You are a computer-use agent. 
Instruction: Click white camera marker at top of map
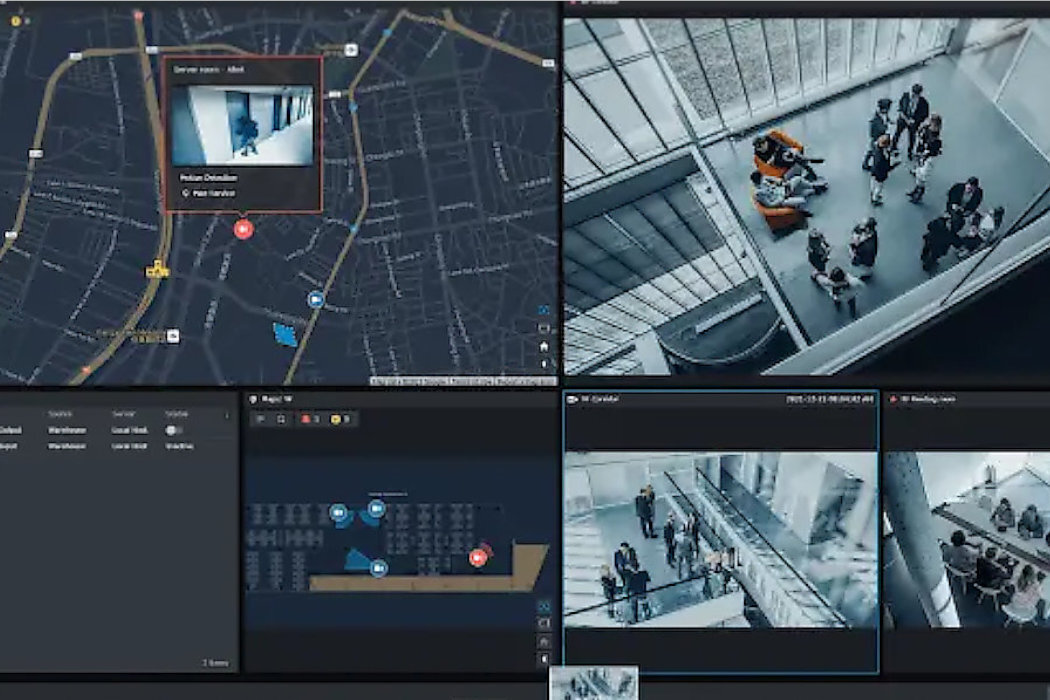tap(351, 49)
